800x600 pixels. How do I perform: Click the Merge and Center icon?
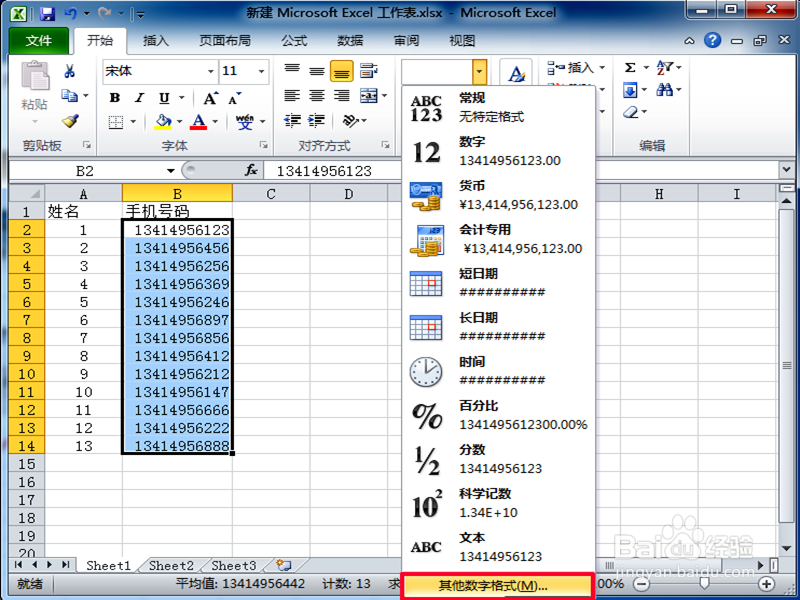coord(369,95)
